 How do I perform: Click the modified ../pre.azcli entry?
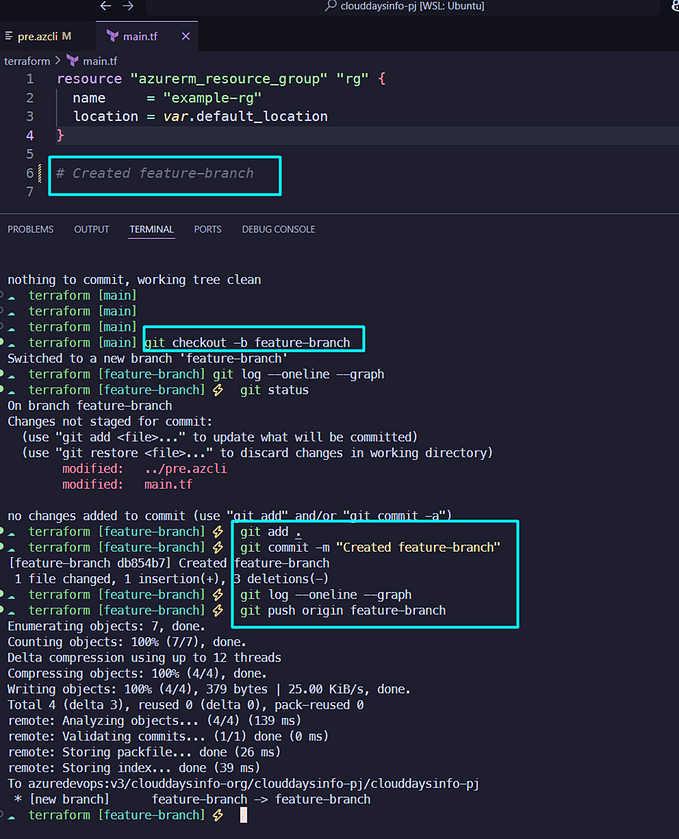(144, 469)
